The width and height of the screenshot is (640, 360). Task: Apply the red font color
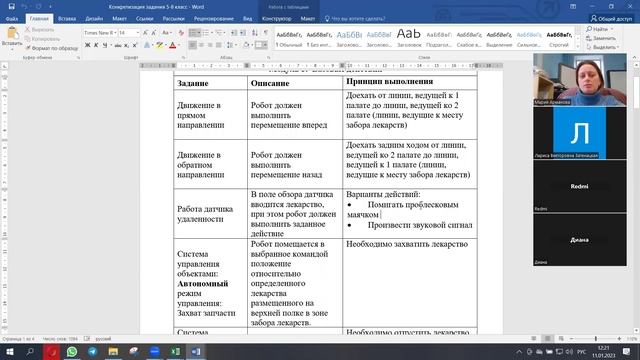coord(173,45)
